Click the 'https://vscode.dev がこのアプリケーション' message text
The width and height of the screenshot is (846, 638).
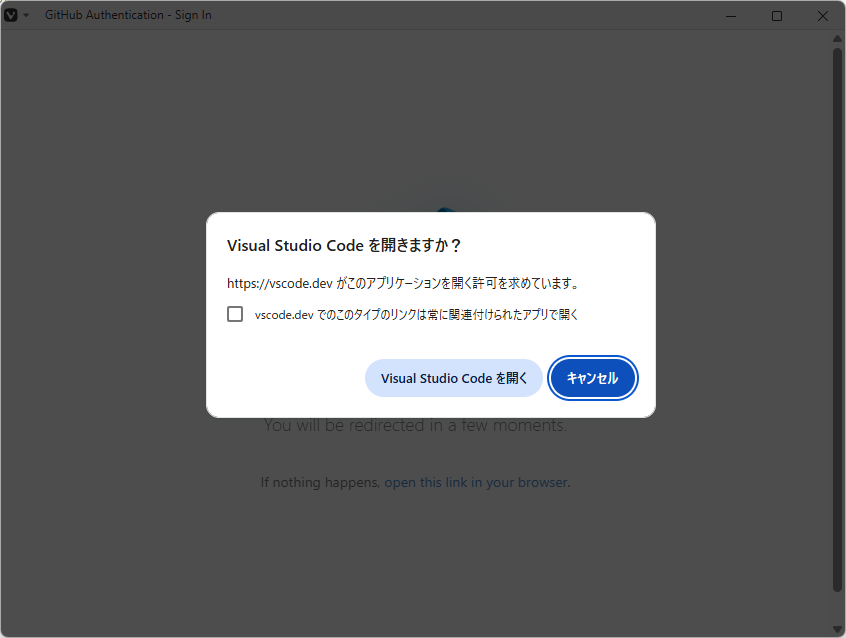(x=402, y=283)
